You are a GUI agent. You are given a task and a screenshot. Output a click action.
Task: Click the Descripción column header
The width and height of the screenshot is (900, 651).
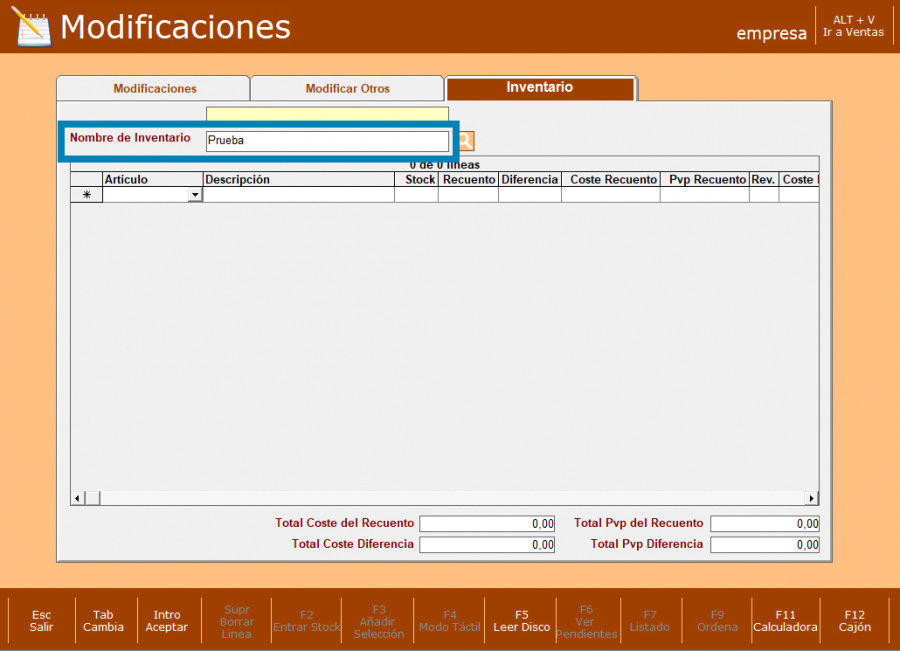tap(298, 180)
